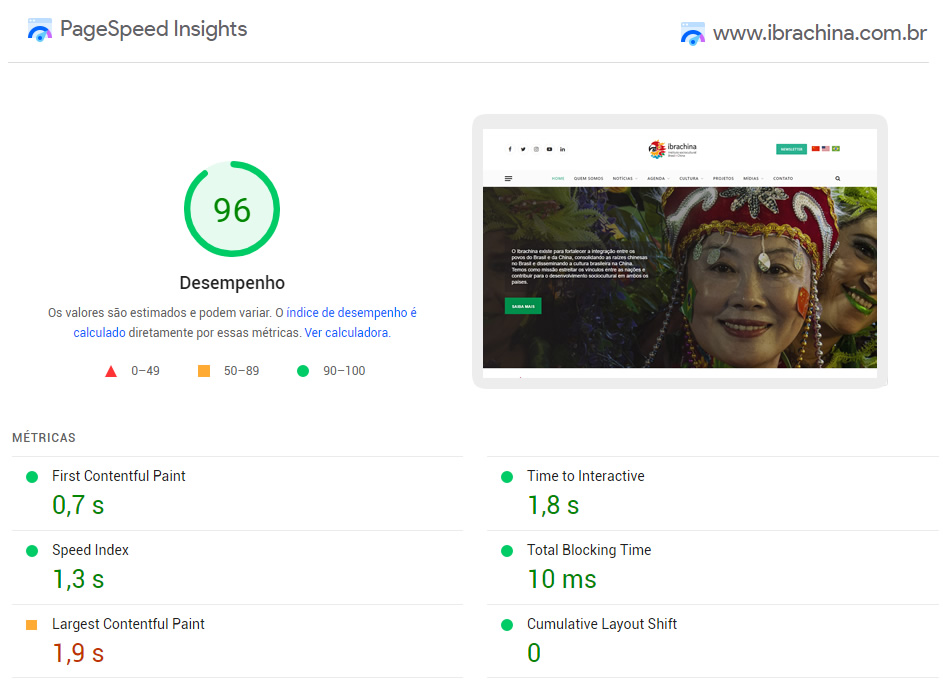Click the Twitter icon in the site preview
The width and height of the screenshot is (943, 686).
pos(523,149)
